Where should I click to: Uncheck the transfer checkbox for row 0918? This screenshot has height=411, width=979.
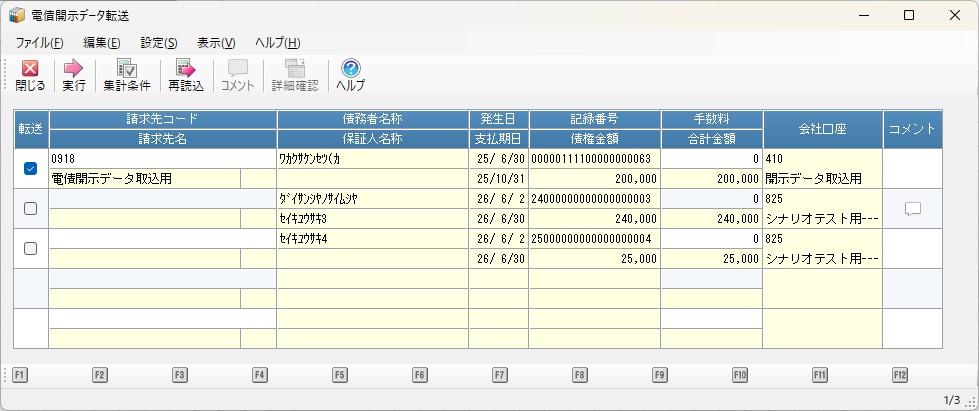[30, 169]
